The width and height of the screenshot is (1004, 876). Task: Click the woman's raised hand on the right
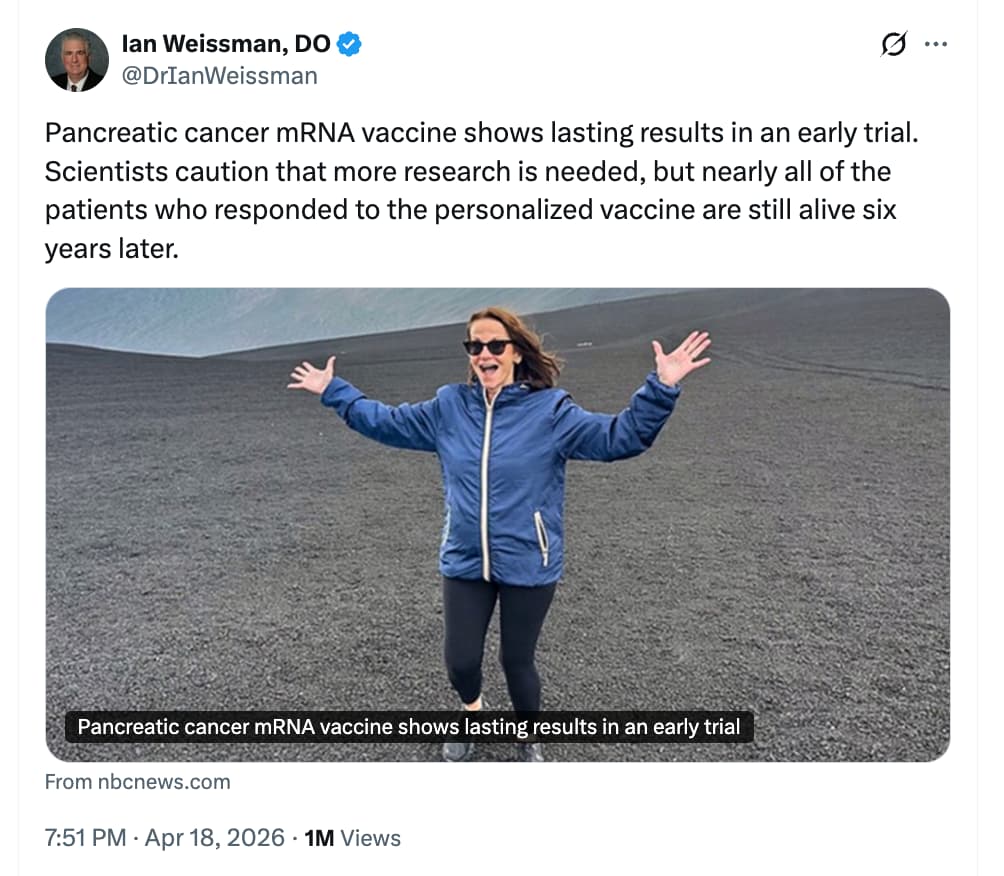(x=682, y=357)
